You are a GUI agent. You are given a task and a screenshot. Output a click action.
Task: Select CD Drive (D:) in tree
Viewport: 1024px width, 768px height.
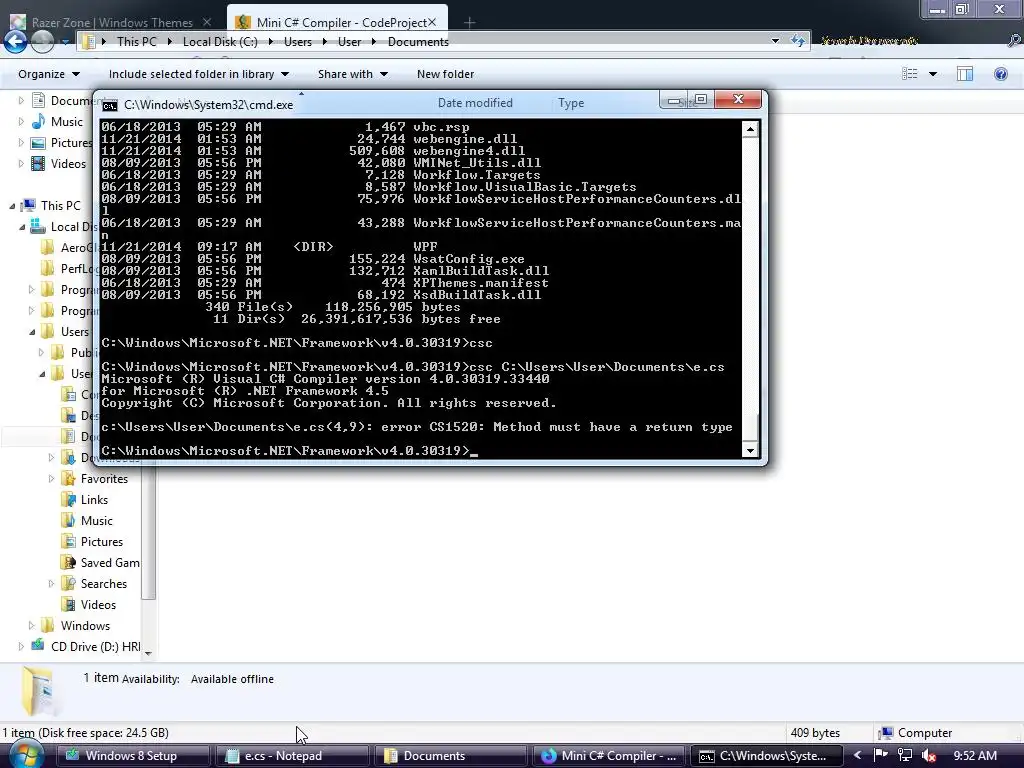click(95, 647)
